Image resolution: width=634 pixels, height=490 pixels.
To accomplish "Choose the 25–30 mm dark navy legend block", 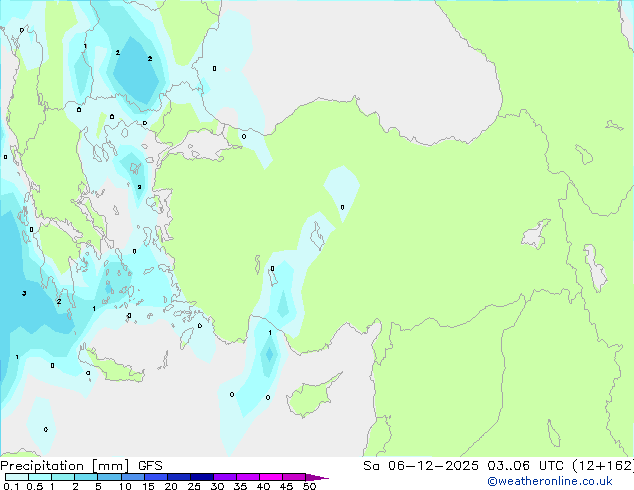I will click(x=202, y=477).
